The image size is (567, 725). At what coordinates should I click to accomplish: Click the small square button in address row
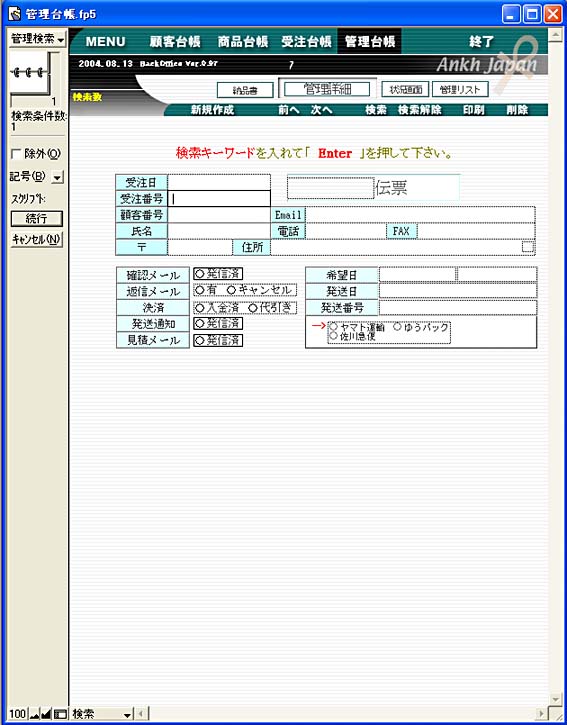528,247
